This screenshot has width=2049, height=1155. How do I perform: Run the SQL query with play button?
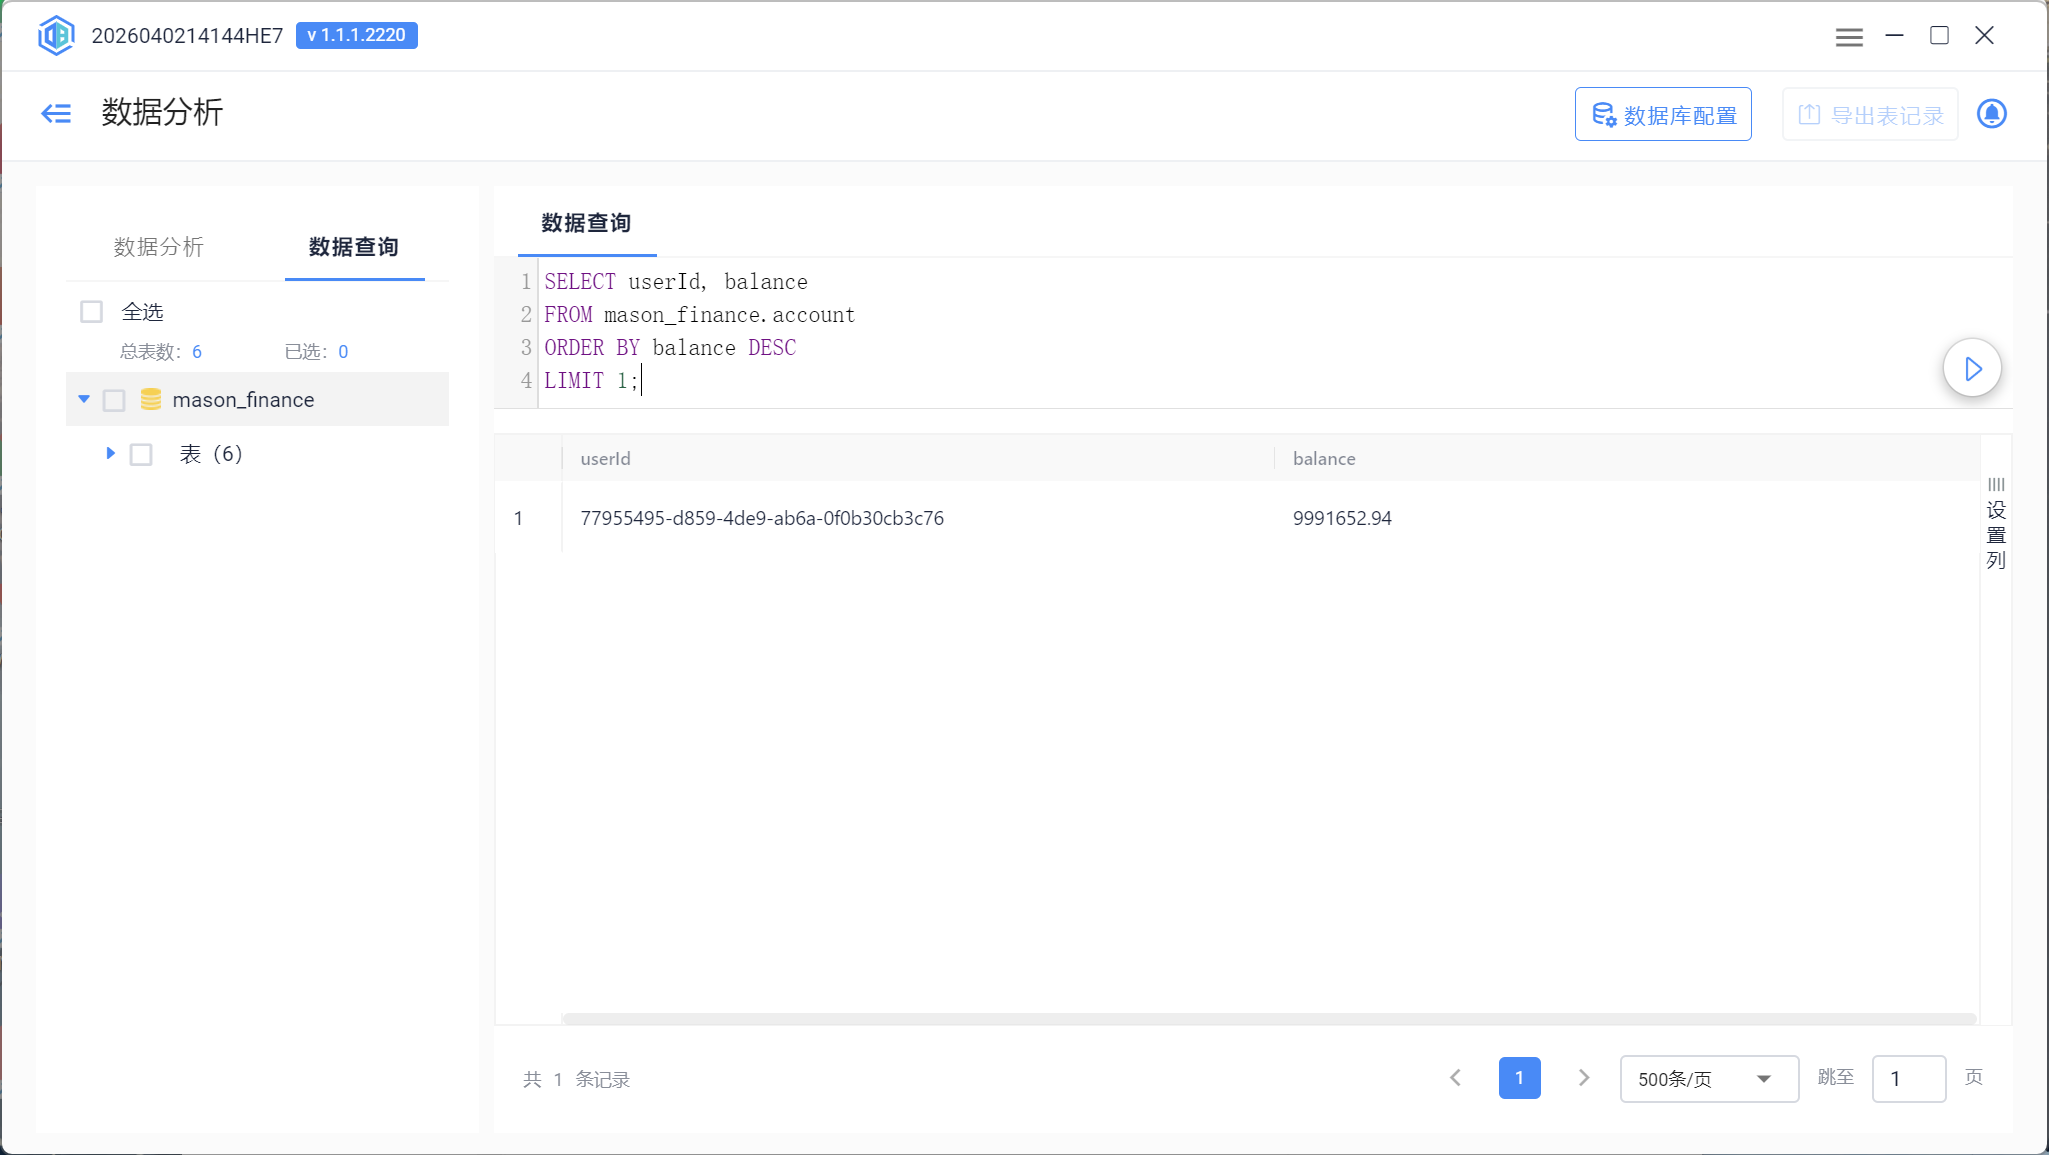pyautogui.click(x=1972, y=369)
